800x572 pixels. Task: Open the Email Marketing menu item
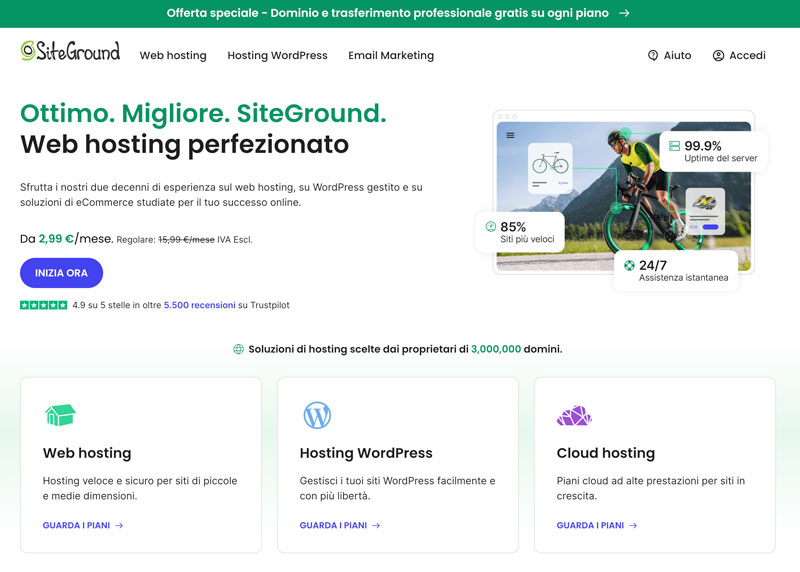pos(391,55)
